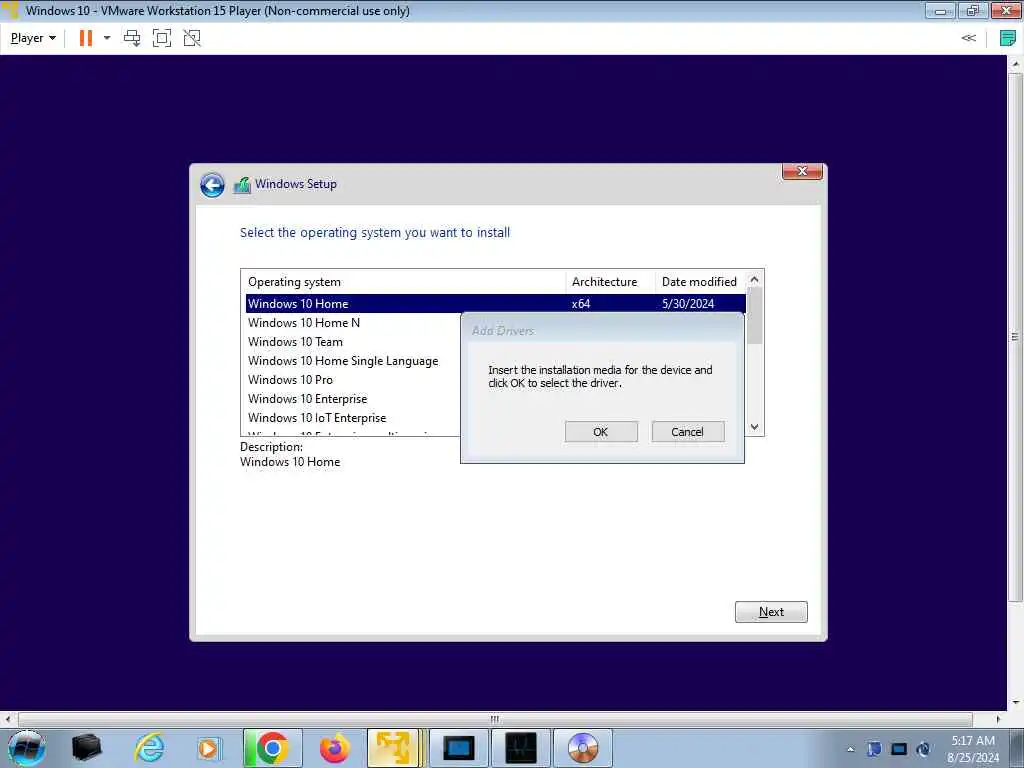Select Windows 10 IoT Enterprise
Screen dimensions: 1024x768
click(317, 417)
